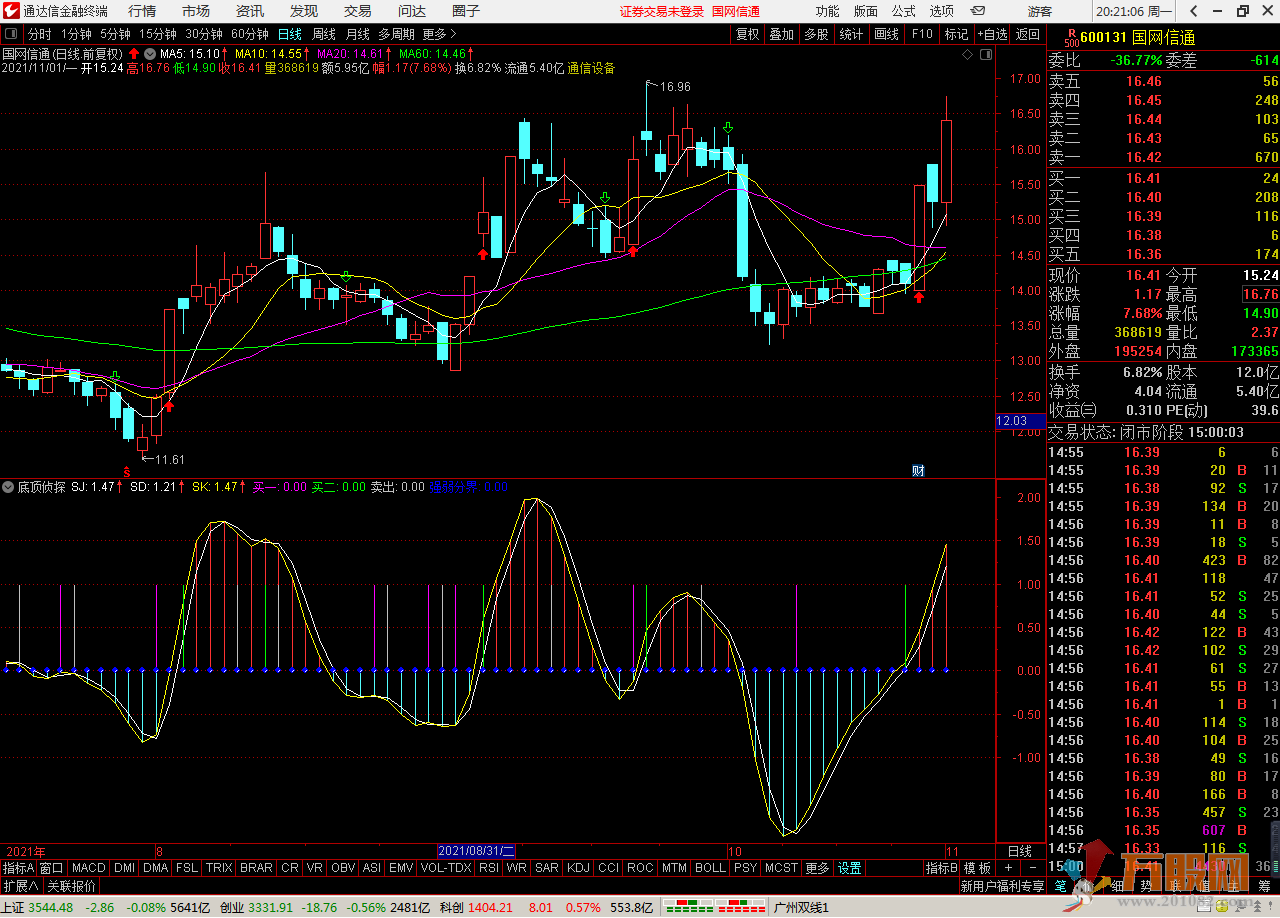The image size is (1280, 918).
Task: Click the zoom-out minus button near 模板
Action: pos(1032,868)
